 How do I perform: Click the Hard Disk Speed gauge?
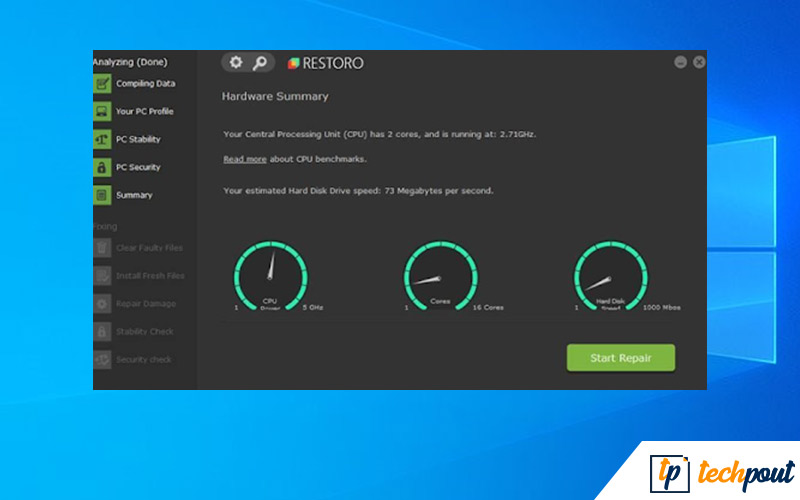(x=610, y=275)
